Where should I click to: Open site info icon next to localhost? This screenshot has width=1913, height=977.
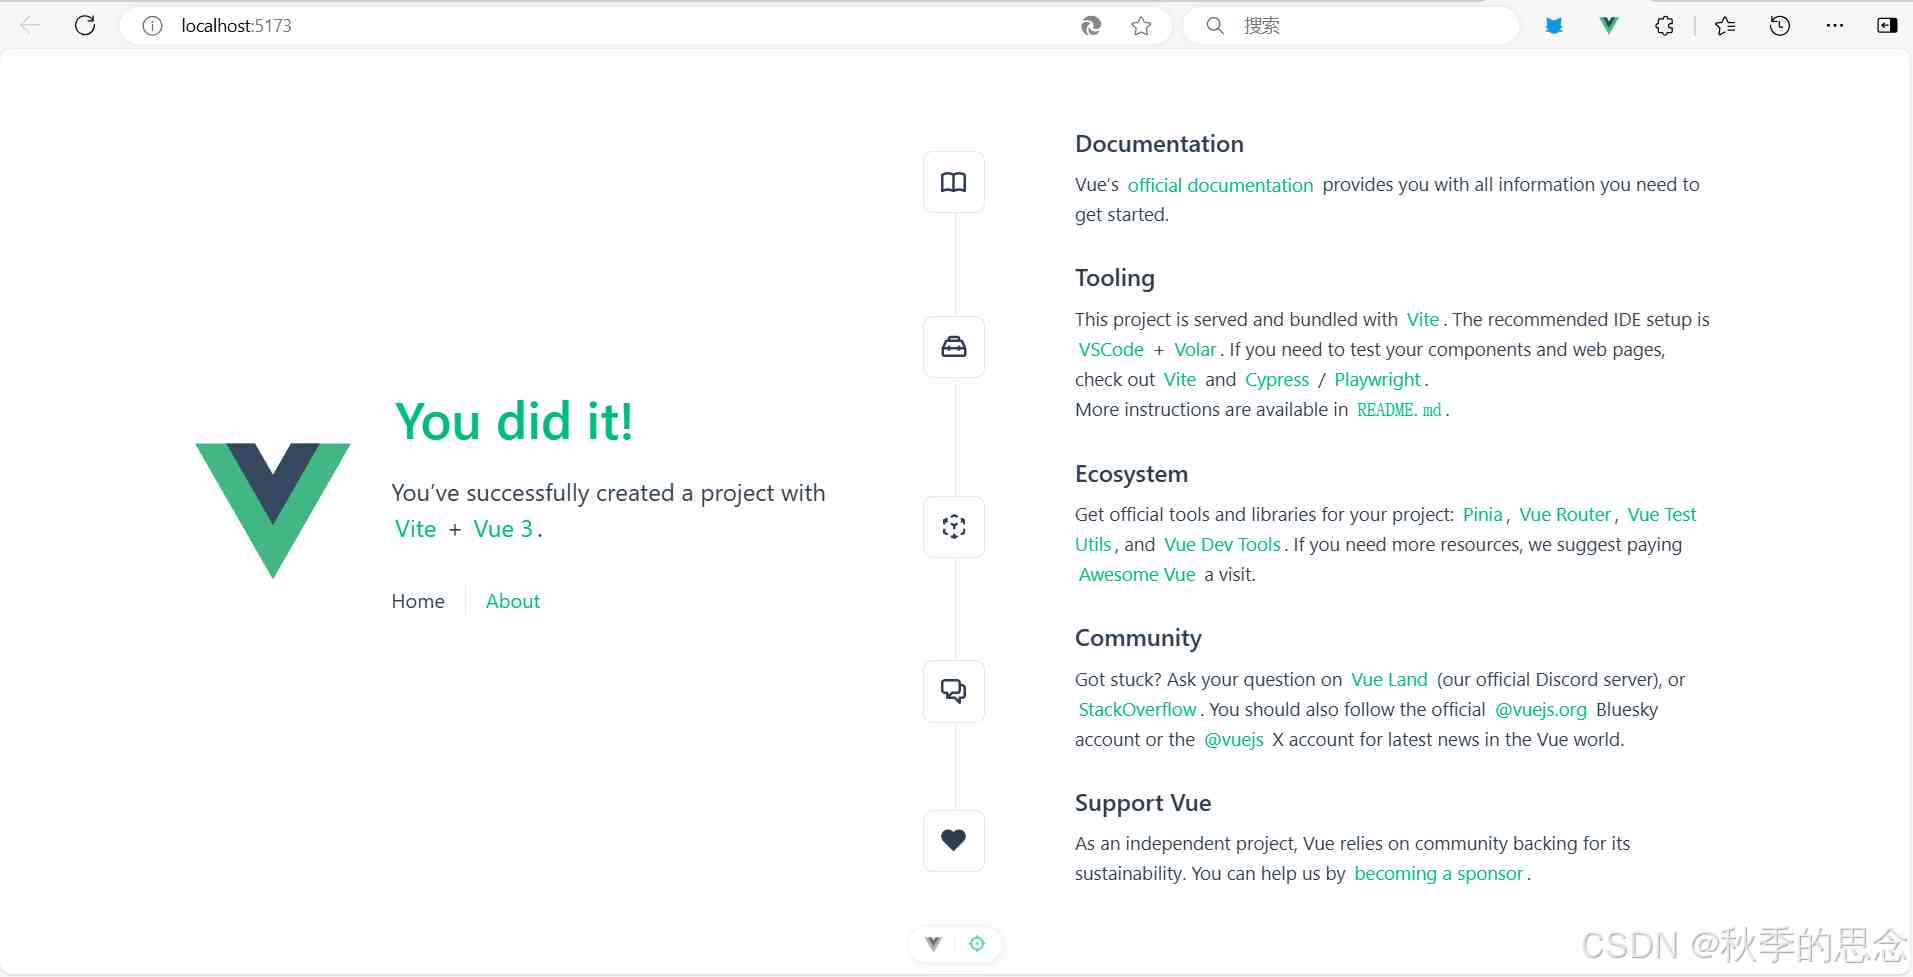pyautogui.click(x=152, y=26)
